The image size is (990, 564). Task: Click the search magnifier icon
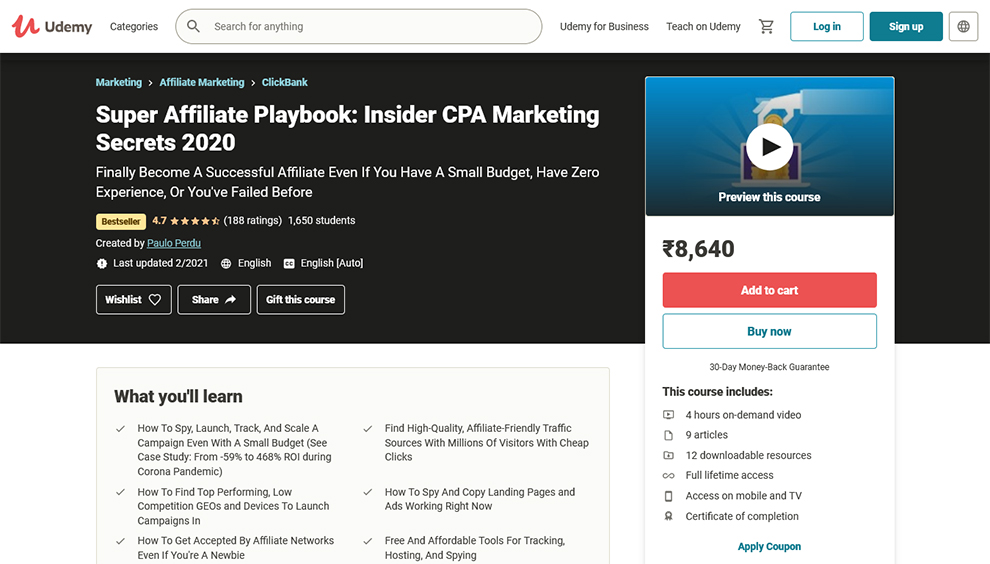(193, 27)
